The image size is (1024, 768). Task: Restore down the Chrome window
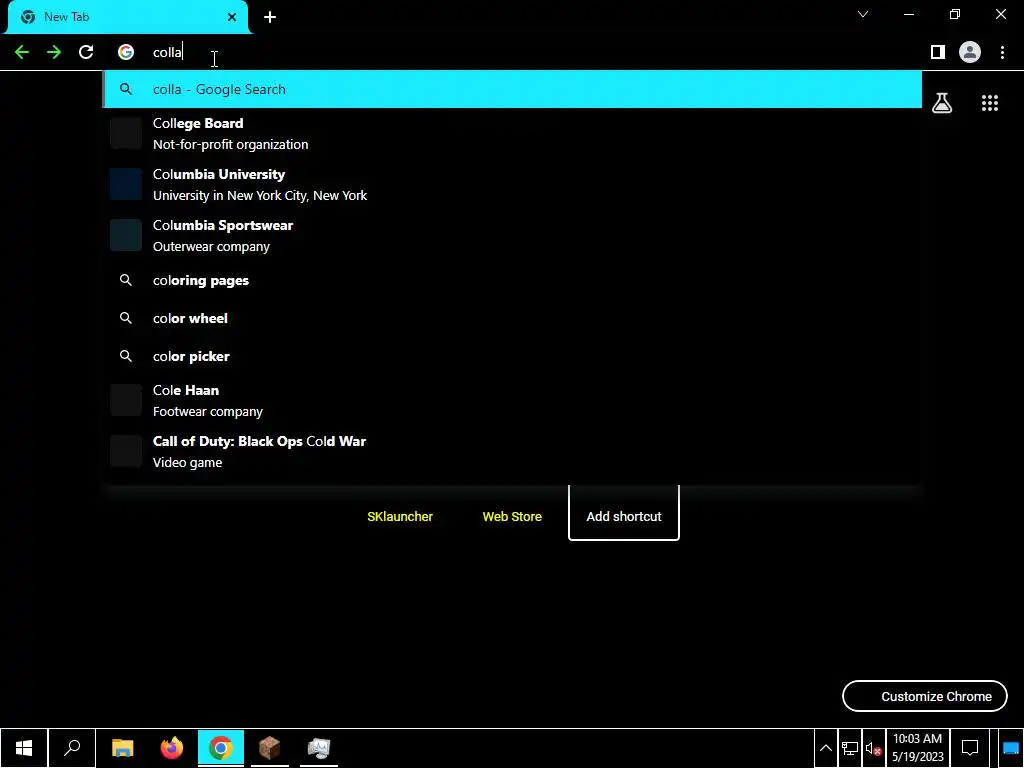955,14
